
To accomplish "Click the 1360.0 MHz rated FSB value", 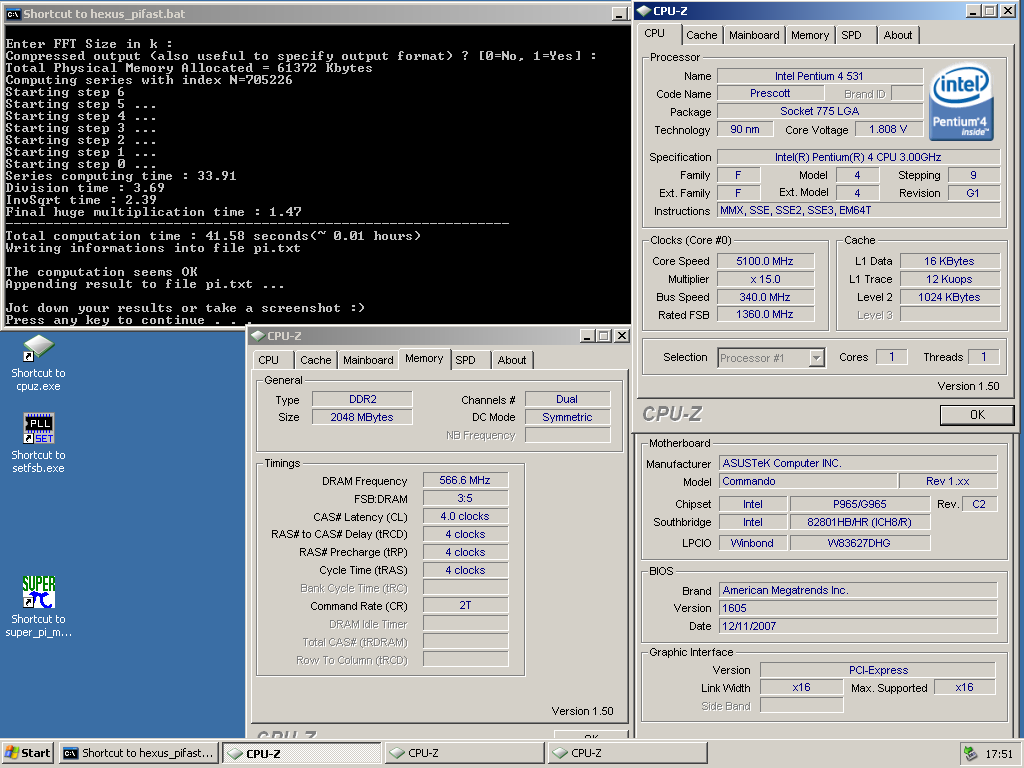I will coord(765,314).
